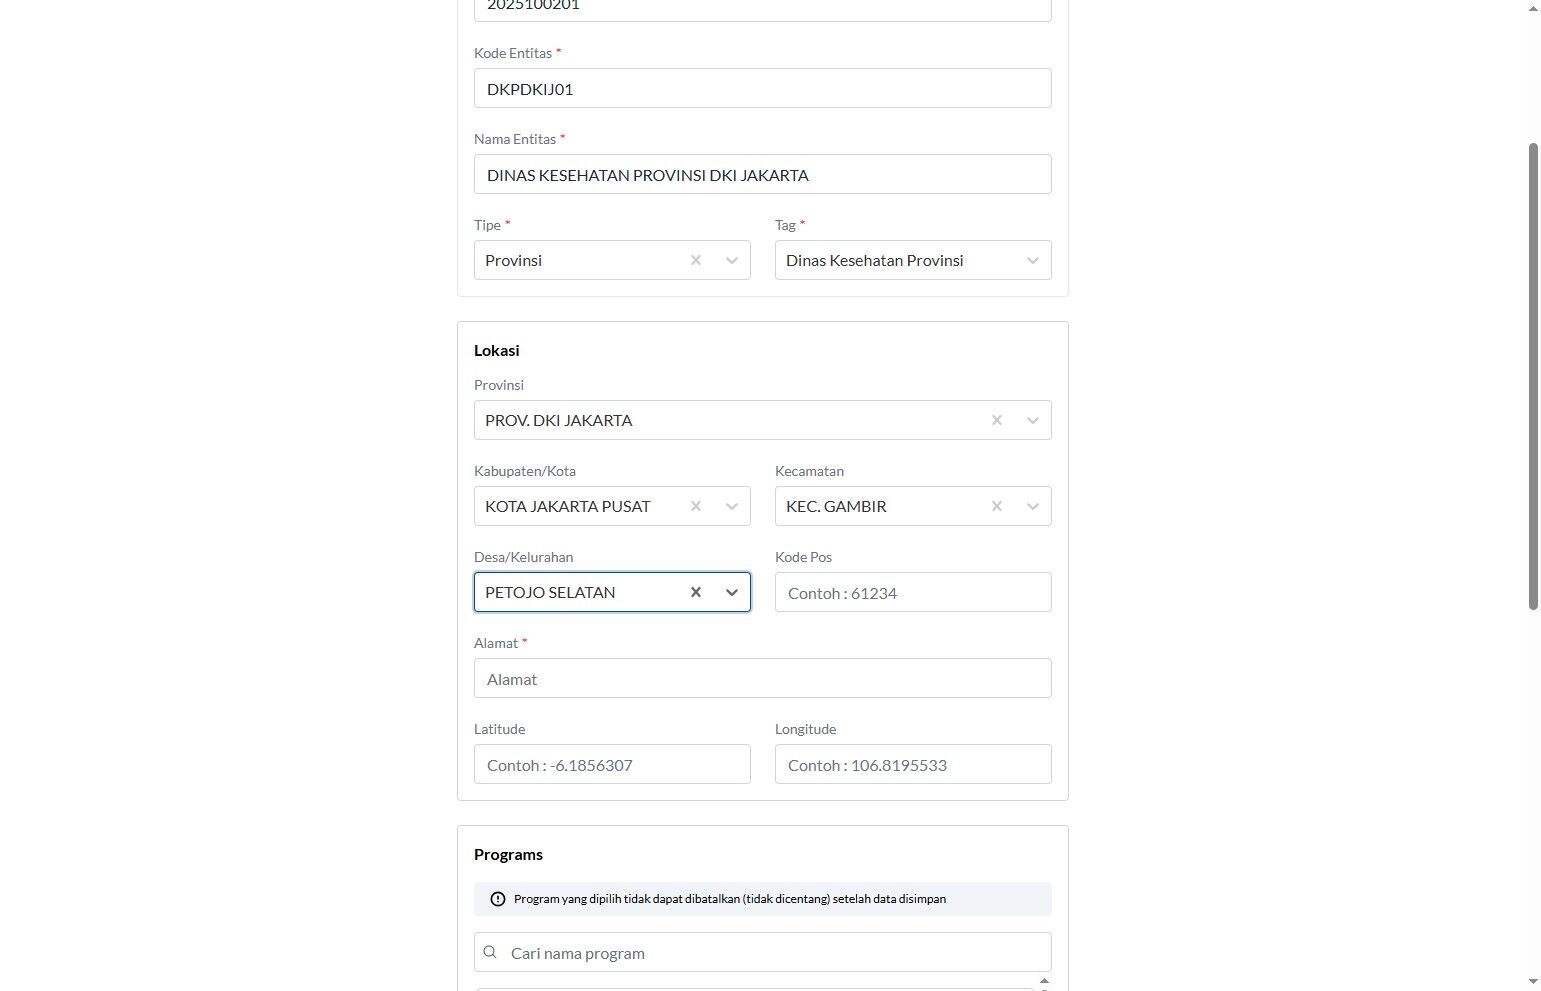Select the Longitude input box

(912, 764)
